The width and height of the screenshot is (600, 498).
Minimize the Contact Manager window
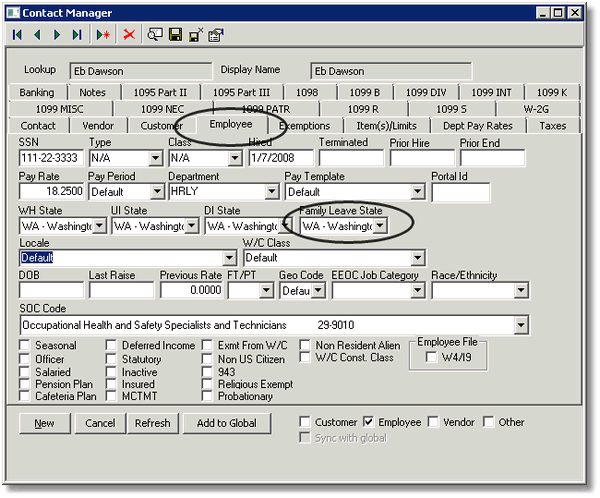(x=543, y=13)
